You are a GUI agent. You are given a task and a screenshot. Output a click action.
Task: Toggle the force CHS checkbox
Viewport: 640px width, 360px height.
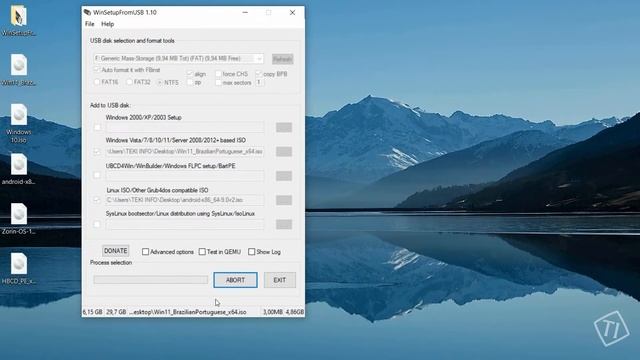pyautogui.click(x=218, y=74)
